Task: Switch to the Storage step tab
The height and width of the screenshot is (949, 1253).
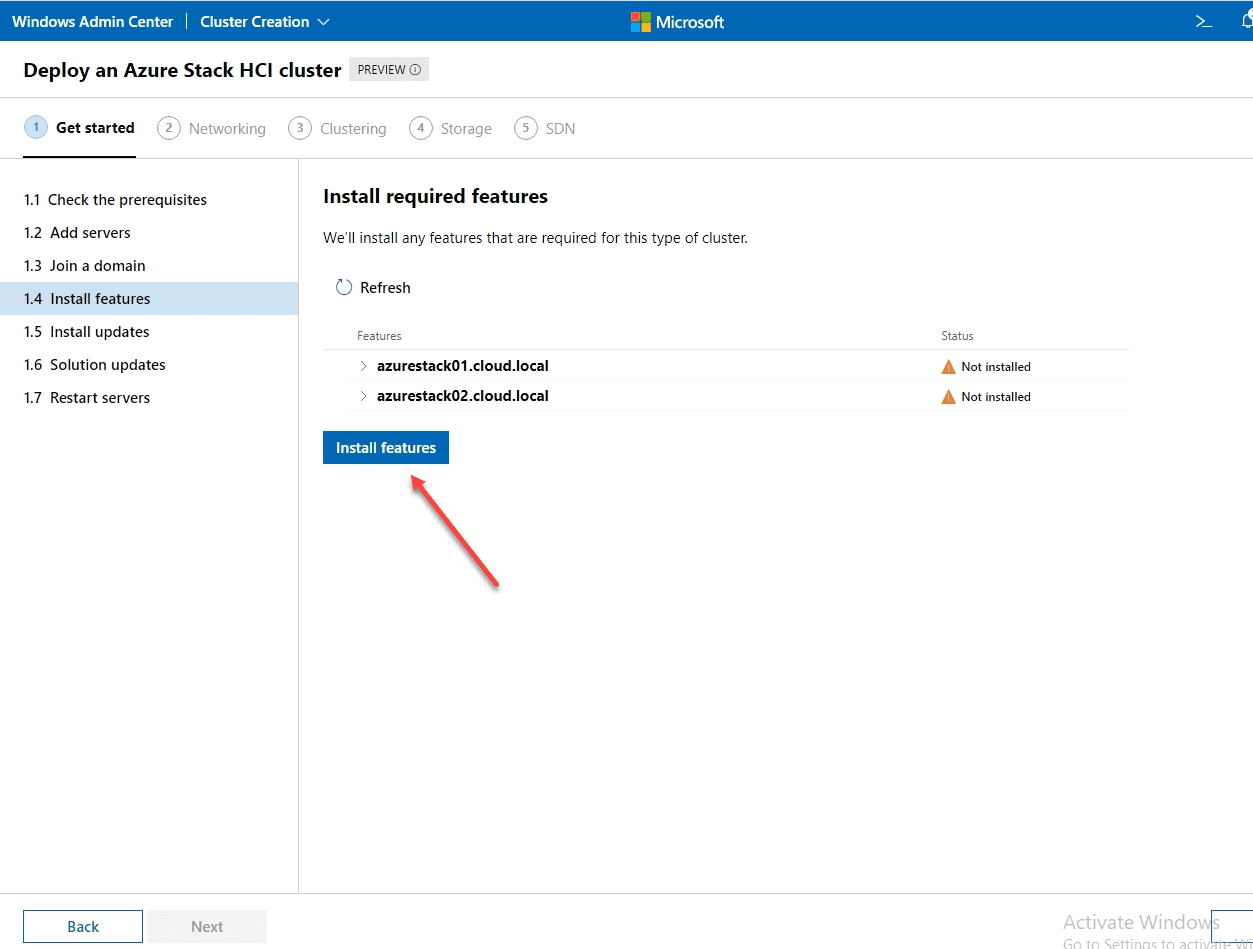Action: [x=466, y=129]
